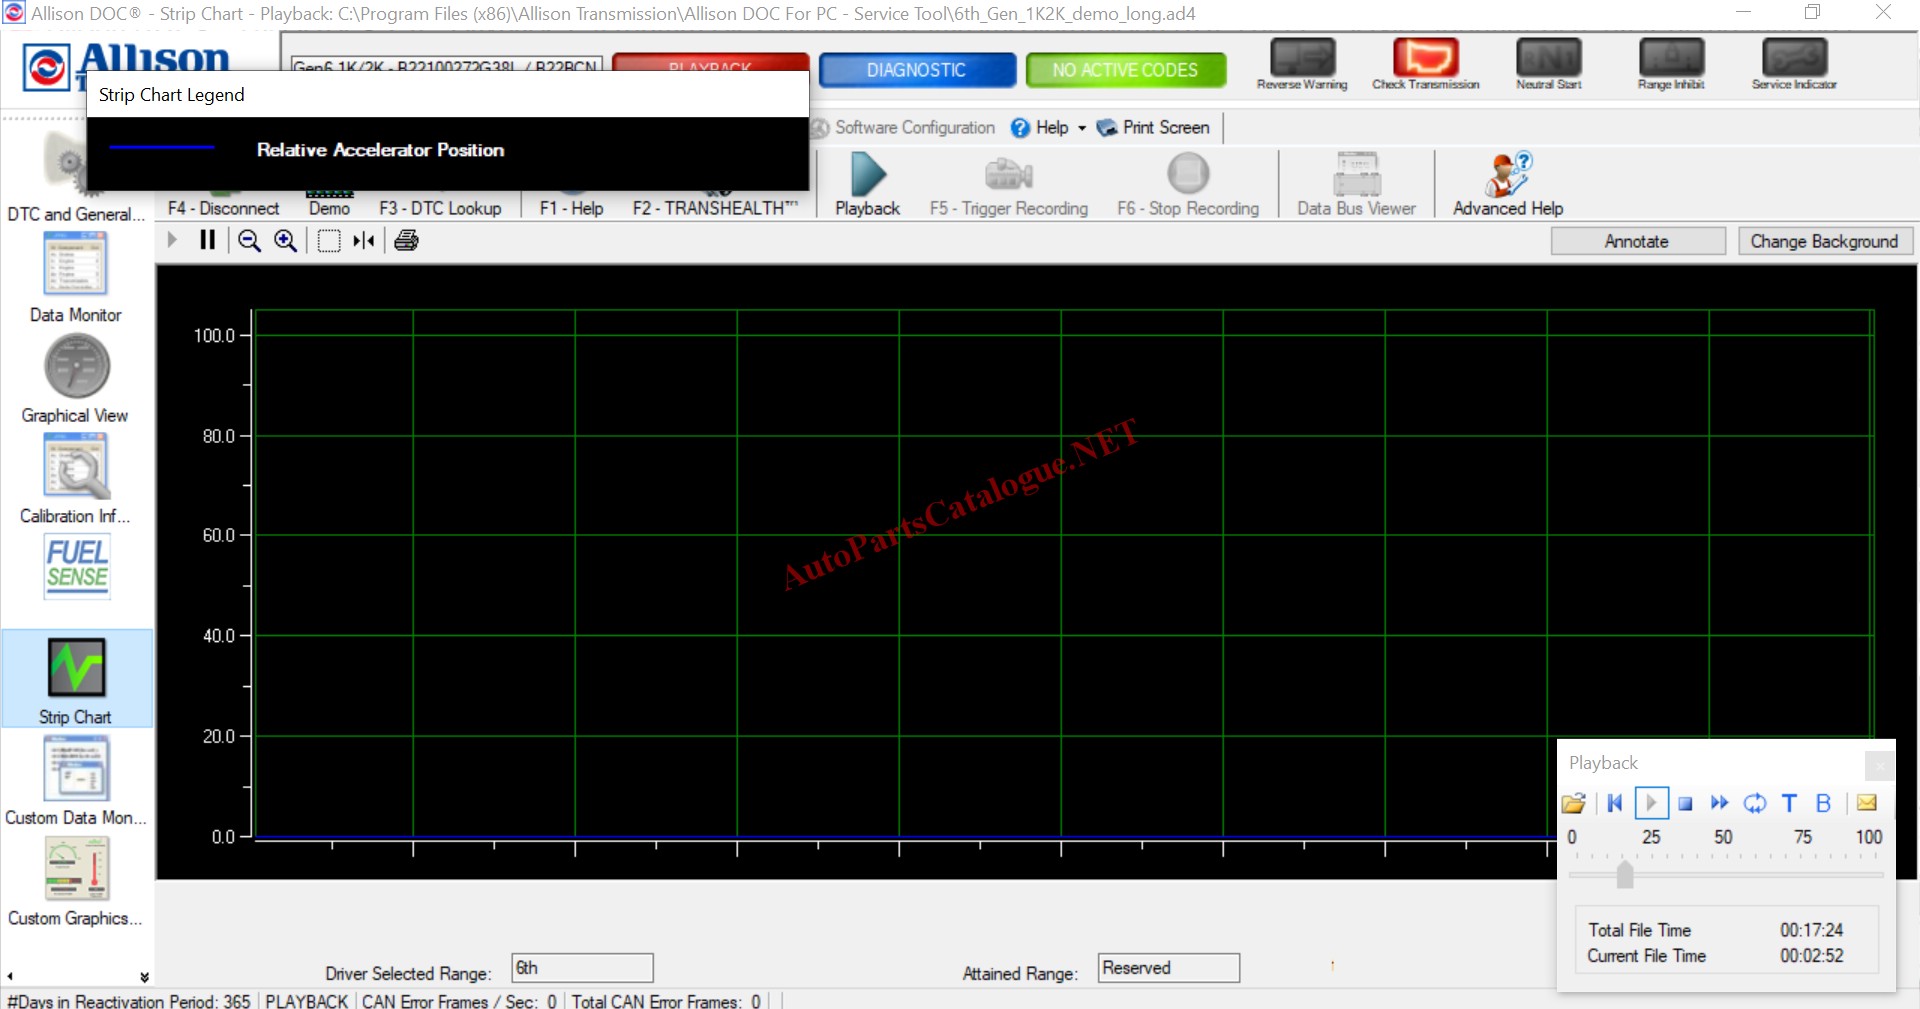Pause the strip chart scrolling
Image resolution: width=1920 pixels, height=1009 pixels.
pyautogui.click(x=207, y=240)
